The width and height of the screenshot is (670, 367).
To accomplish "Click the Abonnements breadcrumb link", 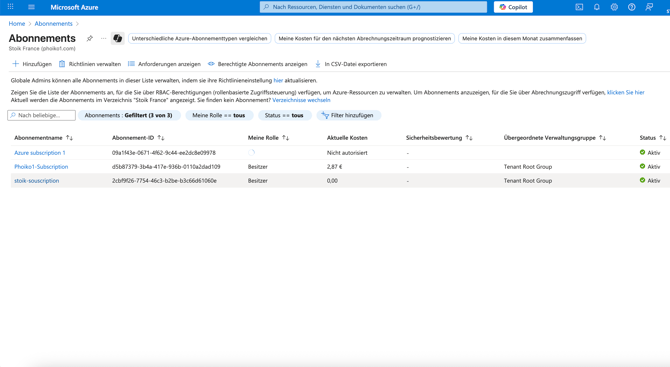I will click(x=53, y=23).
